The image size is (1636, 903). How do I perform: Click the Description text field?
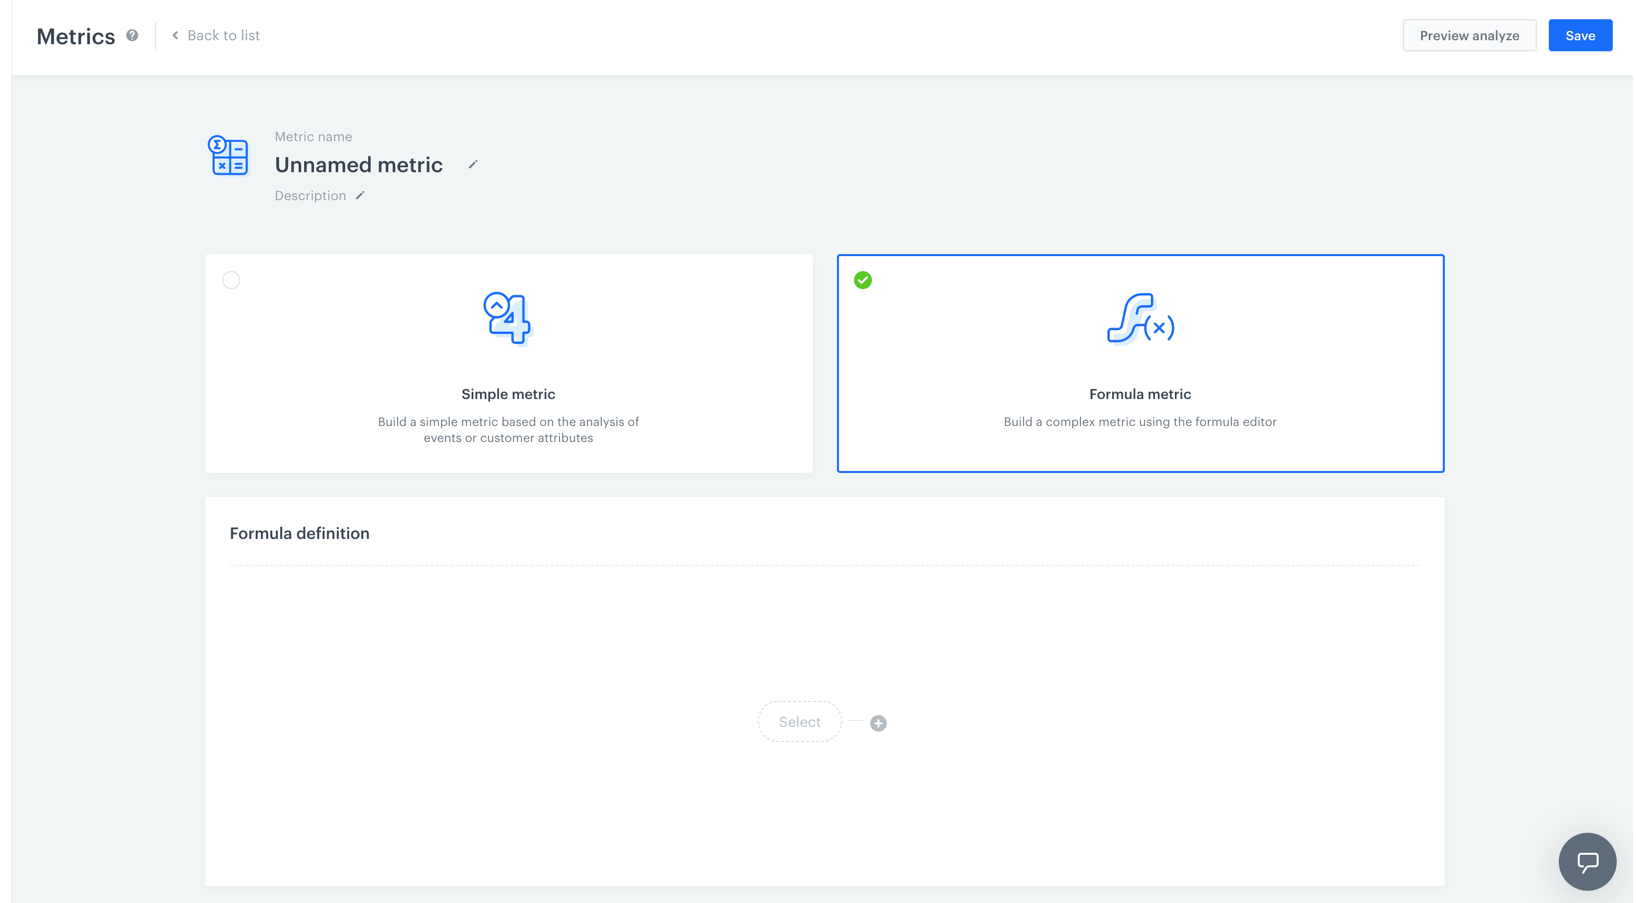pyautogui.click(x=310, y=196)
